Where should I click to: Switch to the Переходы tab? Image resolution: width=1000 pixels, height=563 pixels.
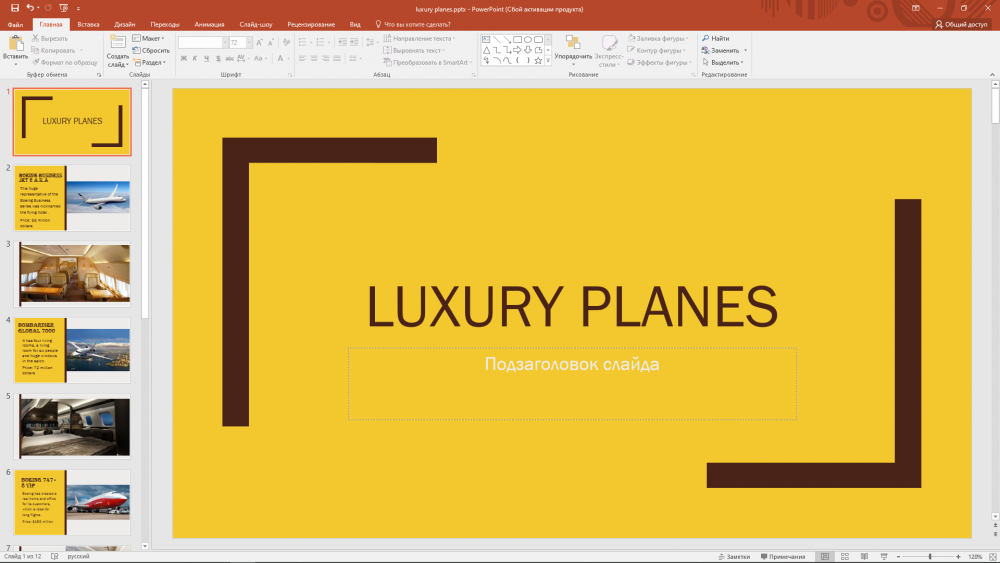165,24
